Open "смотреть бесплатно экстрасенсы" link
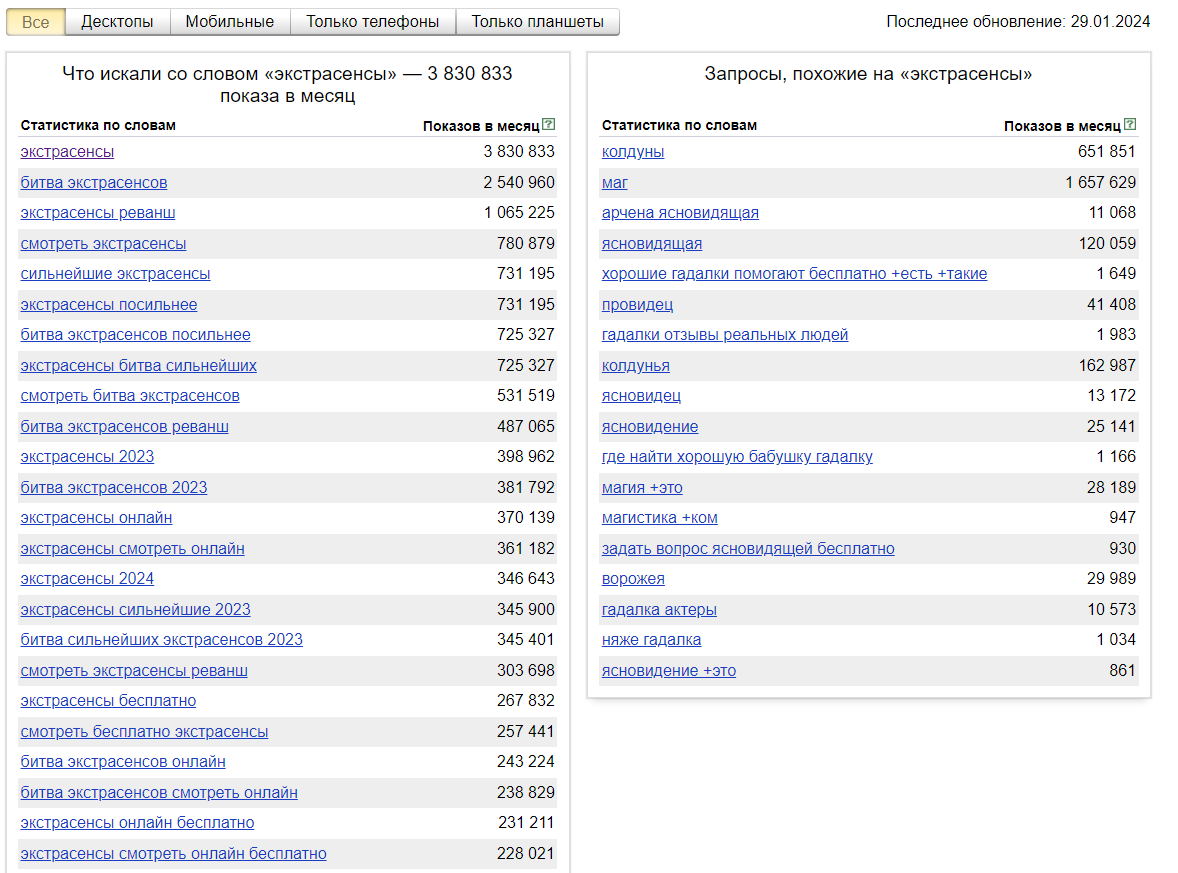 [x=144, y=731]
